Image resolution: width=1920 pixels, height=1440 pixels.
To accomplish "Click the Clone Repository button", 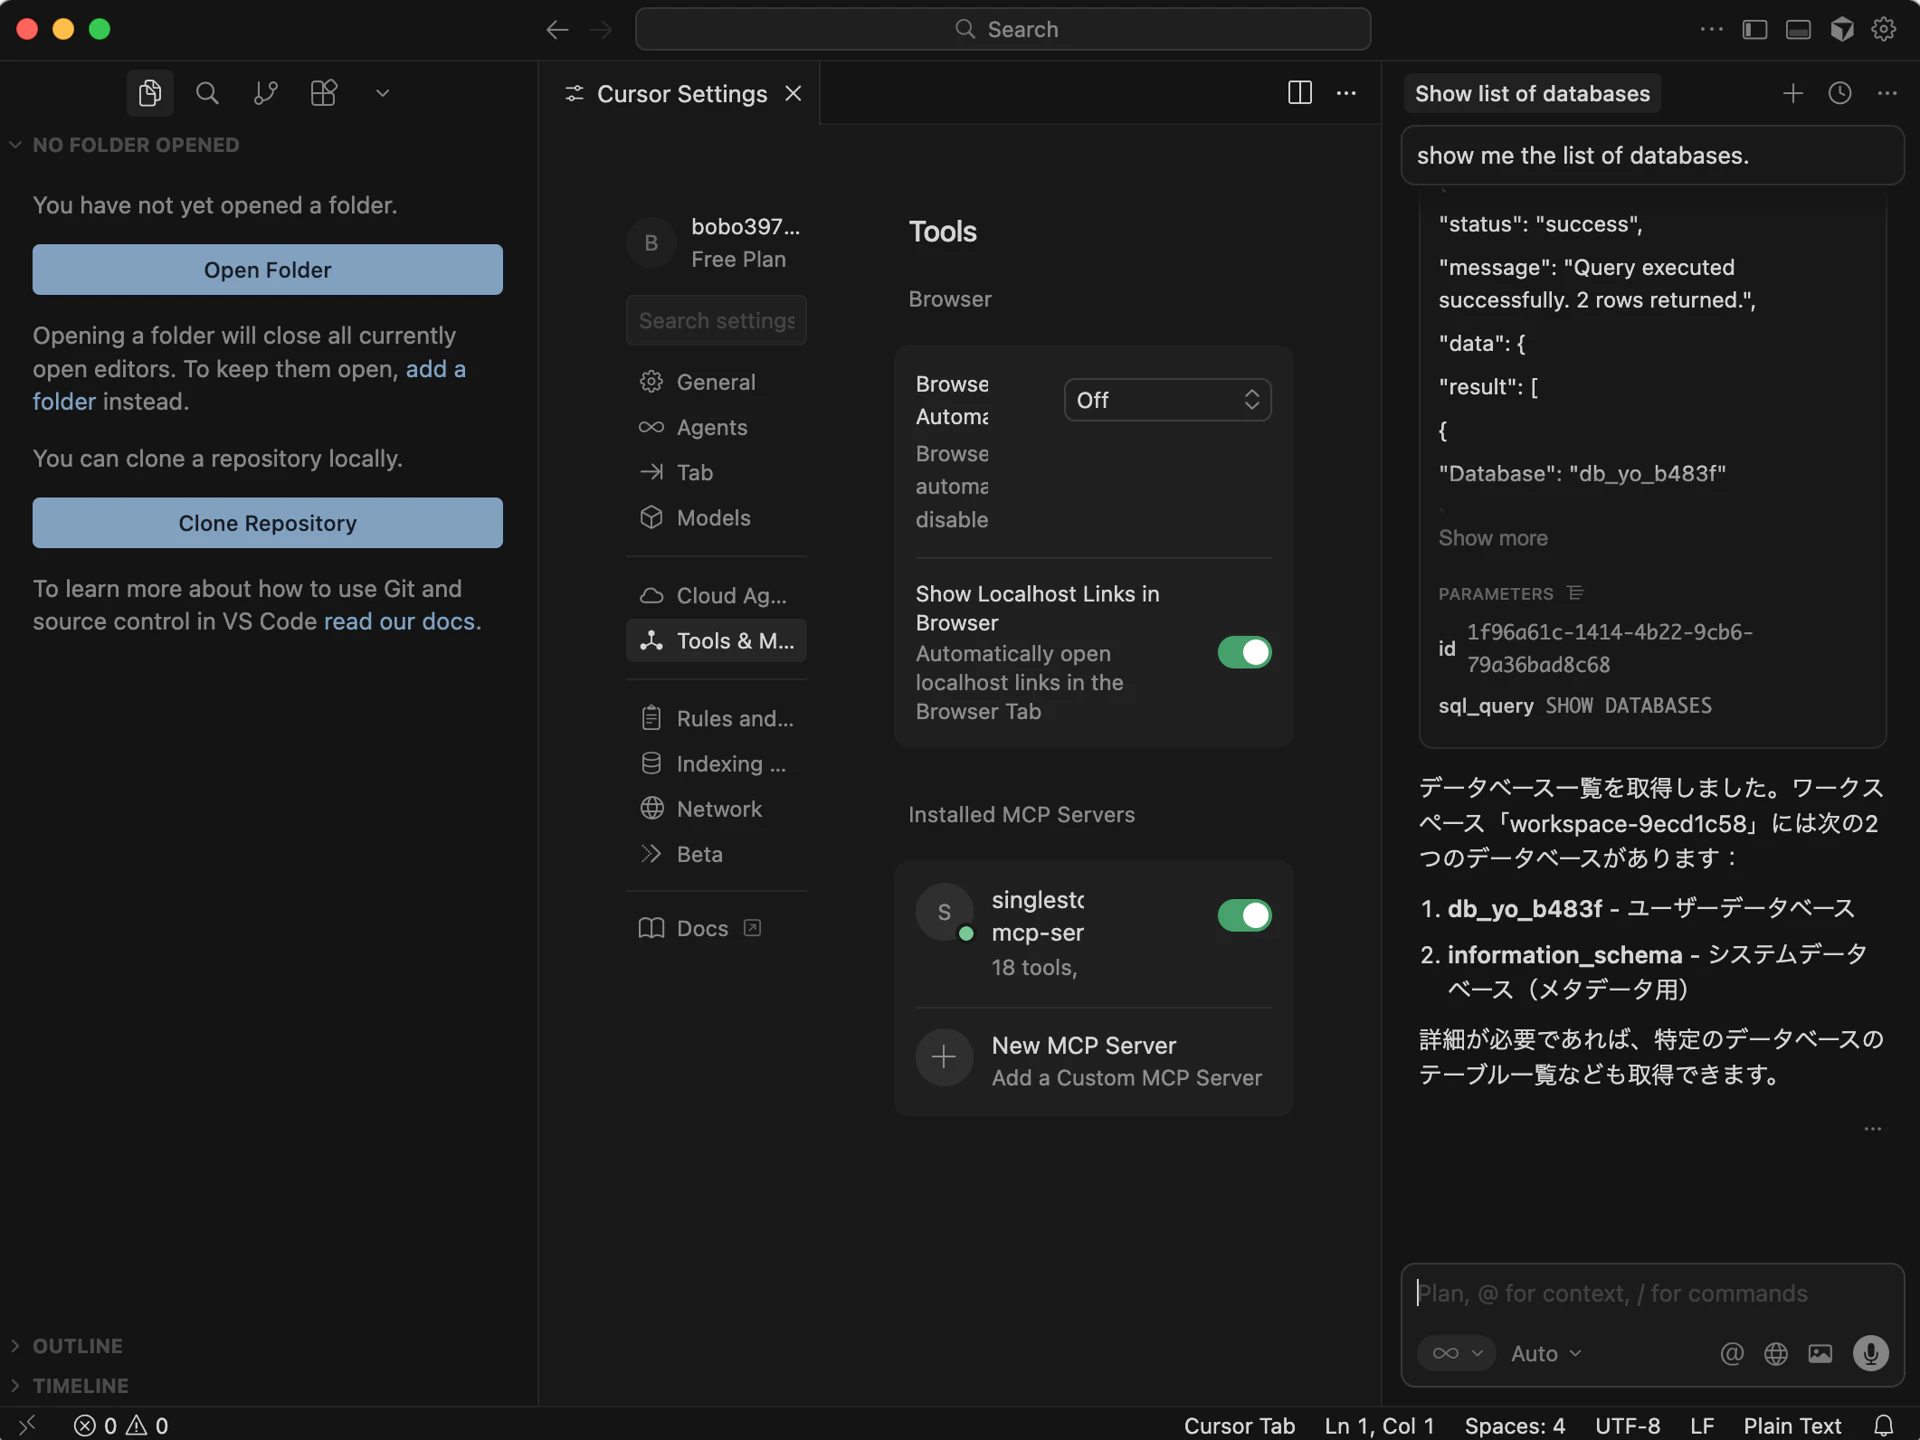I will pos(267,523).
